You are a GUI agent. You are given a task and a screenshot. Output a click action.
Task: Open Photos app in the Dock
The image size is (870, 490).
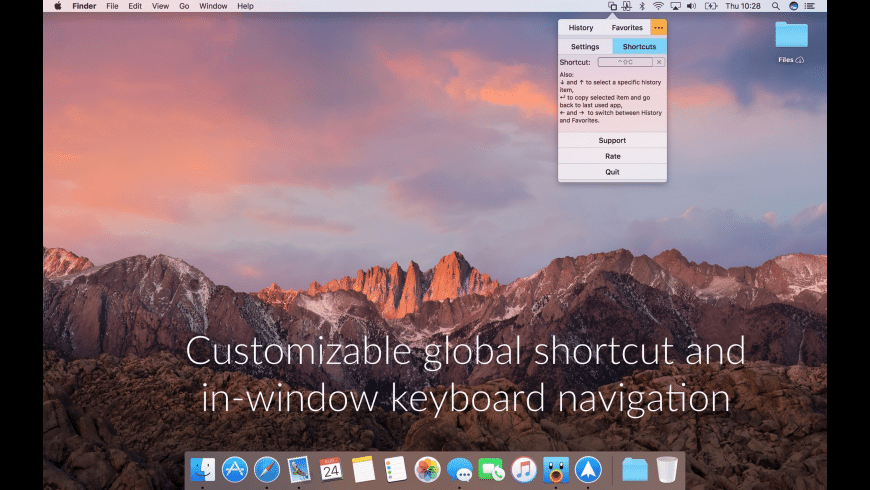[x=428, y=468]
